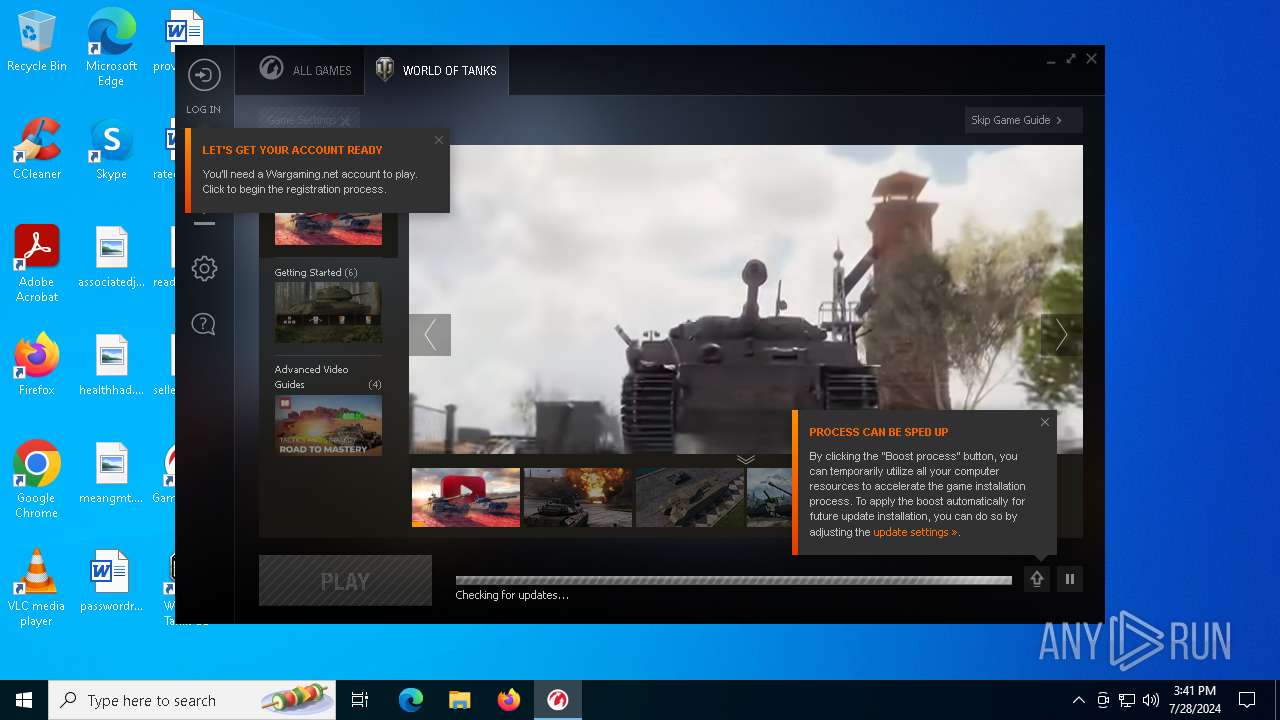Open Microsoft Edge desktop shortcut
The height and width of the screenshot is (720, 1280).
point(111,47)
